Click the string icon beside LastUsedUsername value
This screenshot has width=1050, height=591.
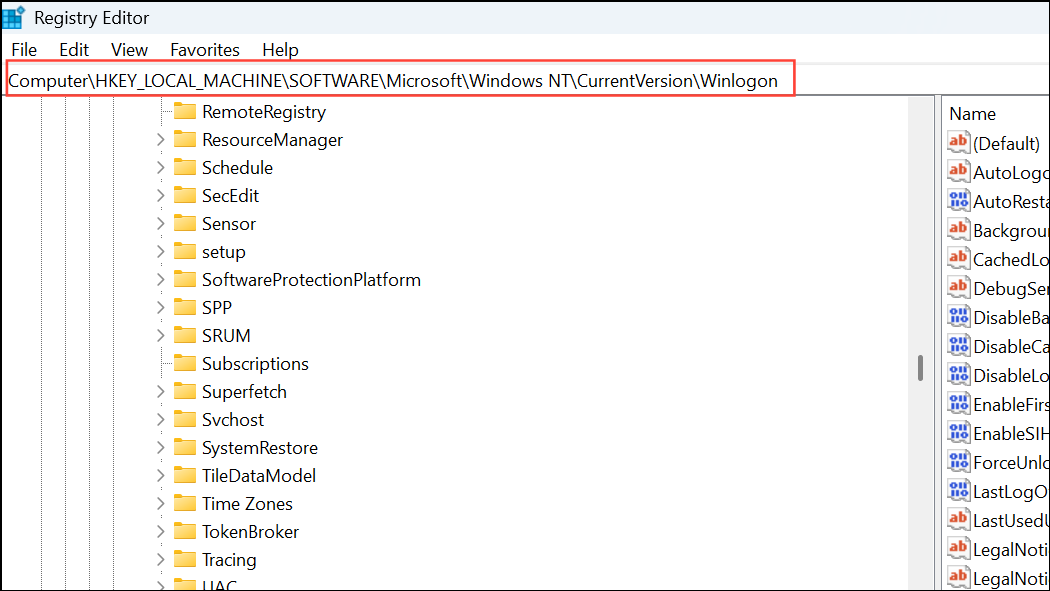point(958,519)
